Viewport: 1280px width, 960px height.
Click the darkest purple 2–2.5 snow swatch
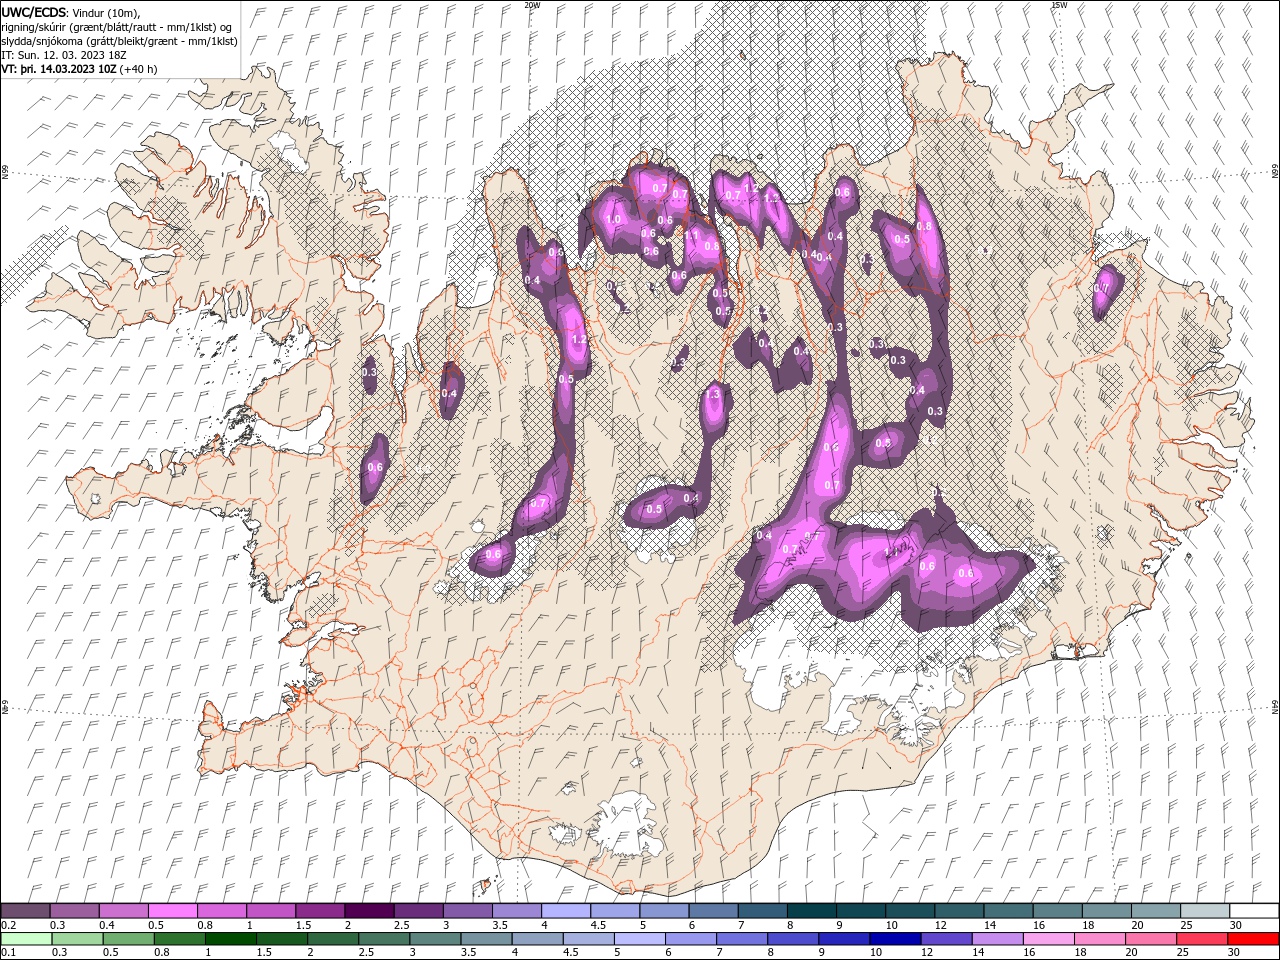(x=370, y=911)
